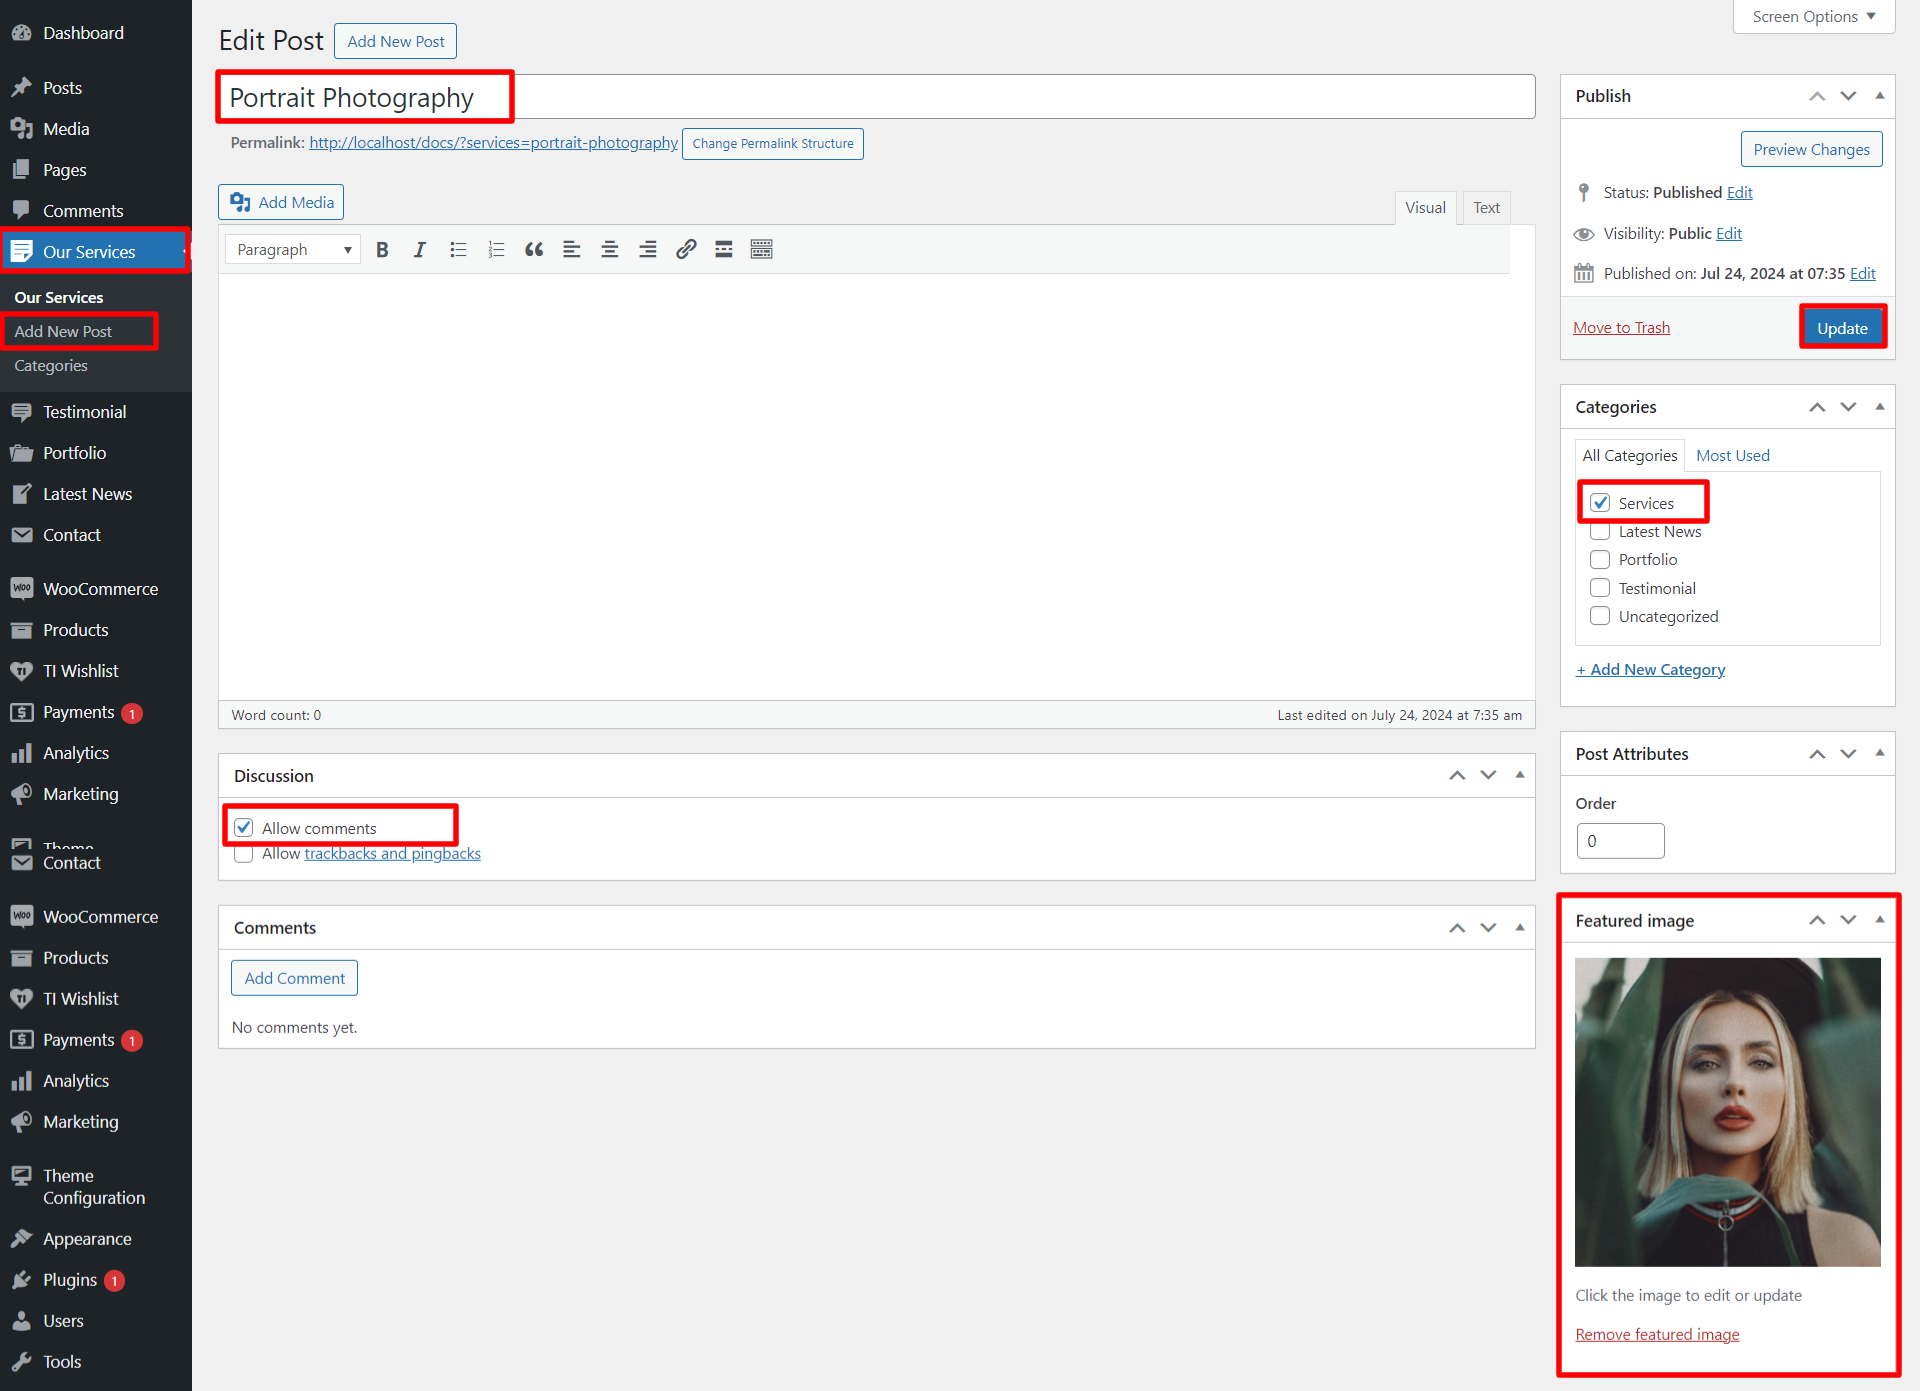Switch to the Most Used categories tab
The image size is (1920, 1391).
(x=1732, y=456)
